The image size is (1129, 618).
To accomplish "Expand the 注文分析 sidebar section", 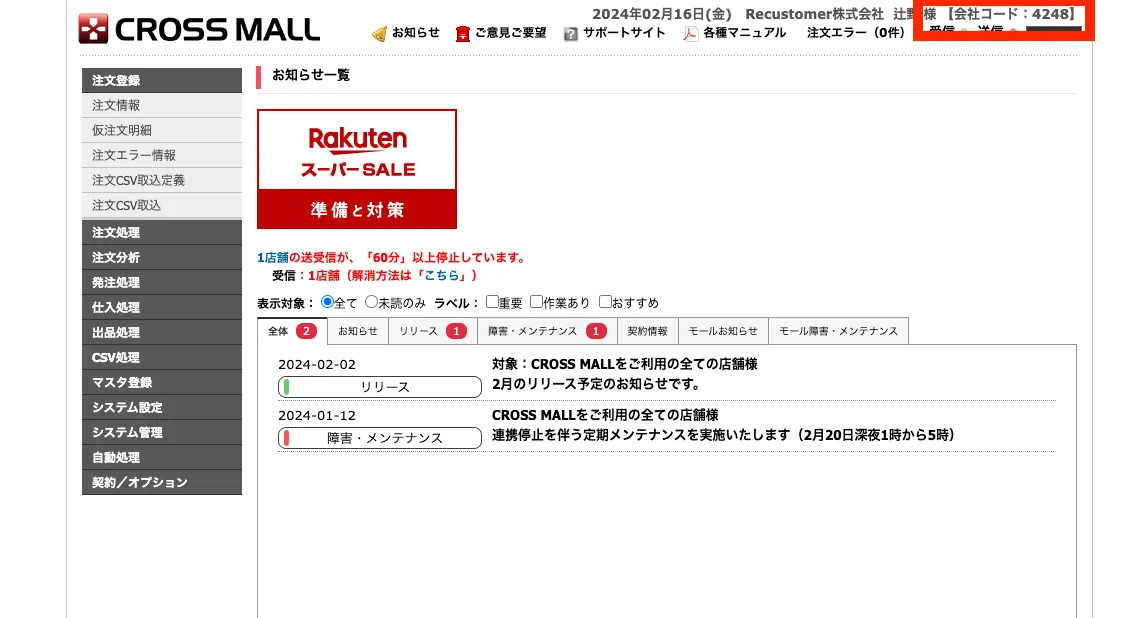I will pos(162,258).
